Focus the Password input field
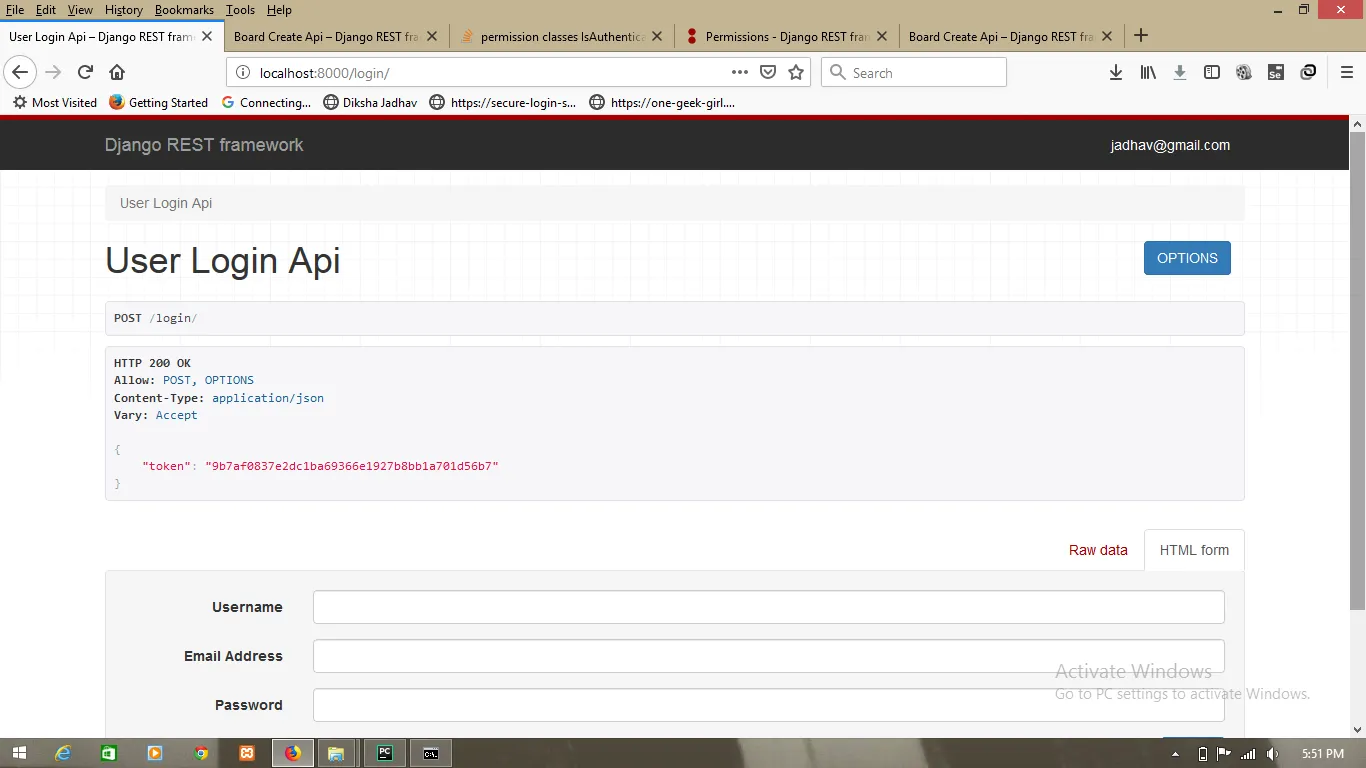Screen dimensions: 1366x768 (x=768, y=705)
